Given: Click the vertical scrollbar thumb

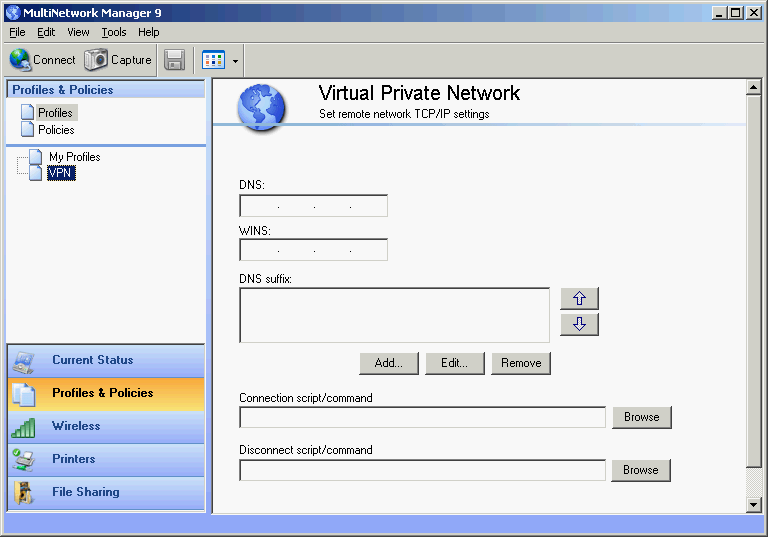Looking at the screenshot, I should (753, 281).
